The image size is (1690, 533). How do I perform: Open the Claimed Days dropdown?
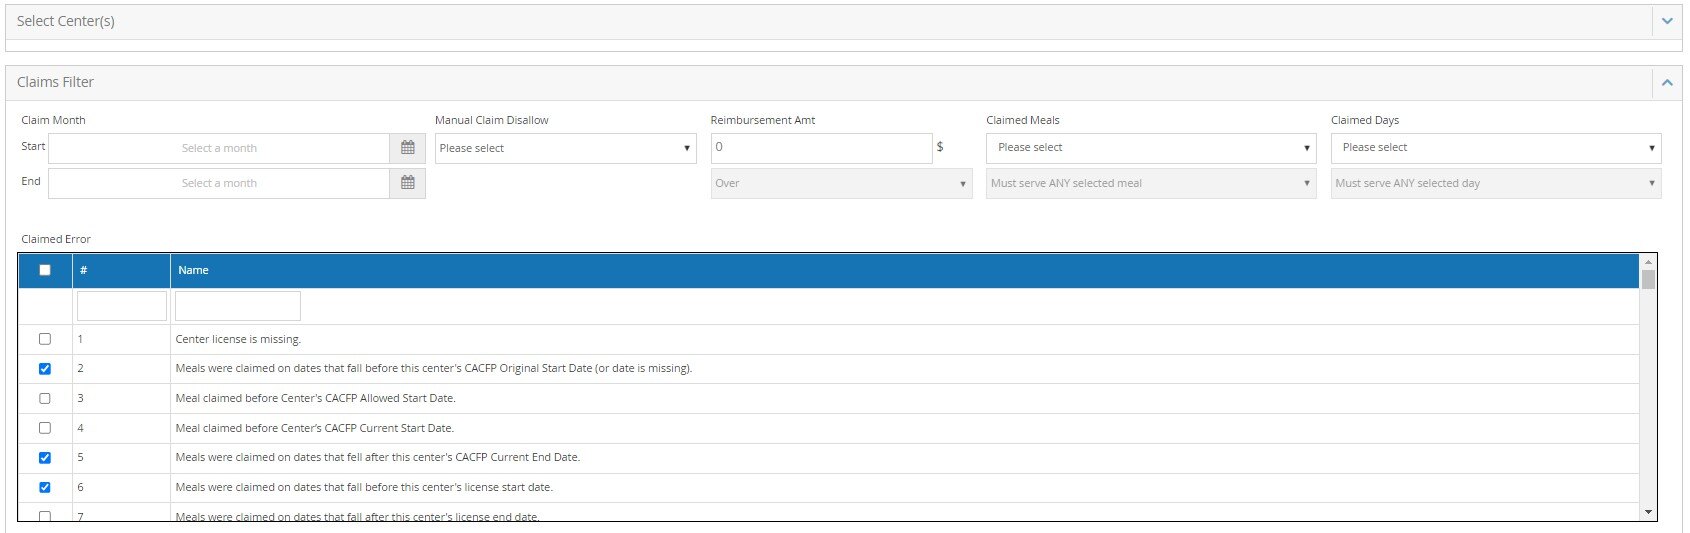pos(1495,148)
